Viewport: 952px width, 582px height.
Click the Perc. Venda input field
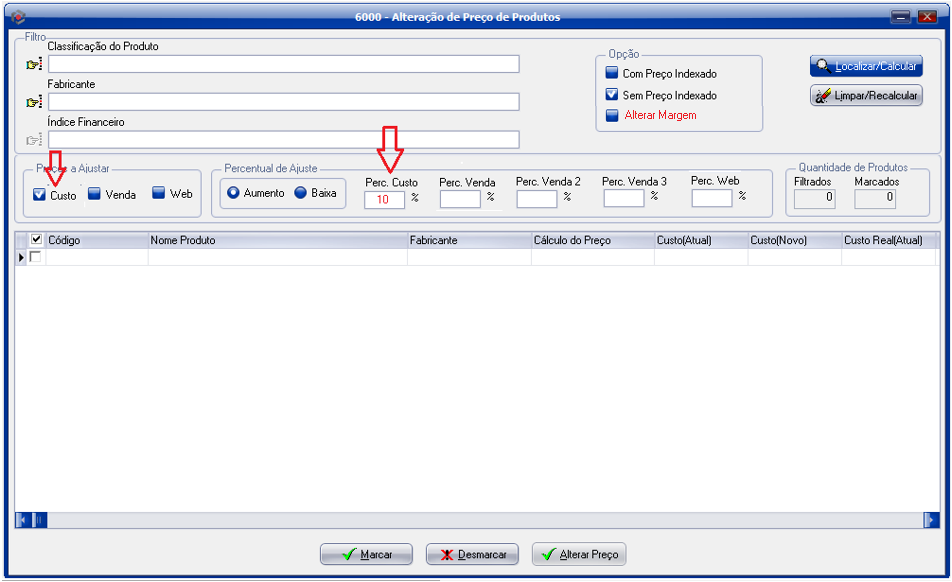(x=460, y=199)
